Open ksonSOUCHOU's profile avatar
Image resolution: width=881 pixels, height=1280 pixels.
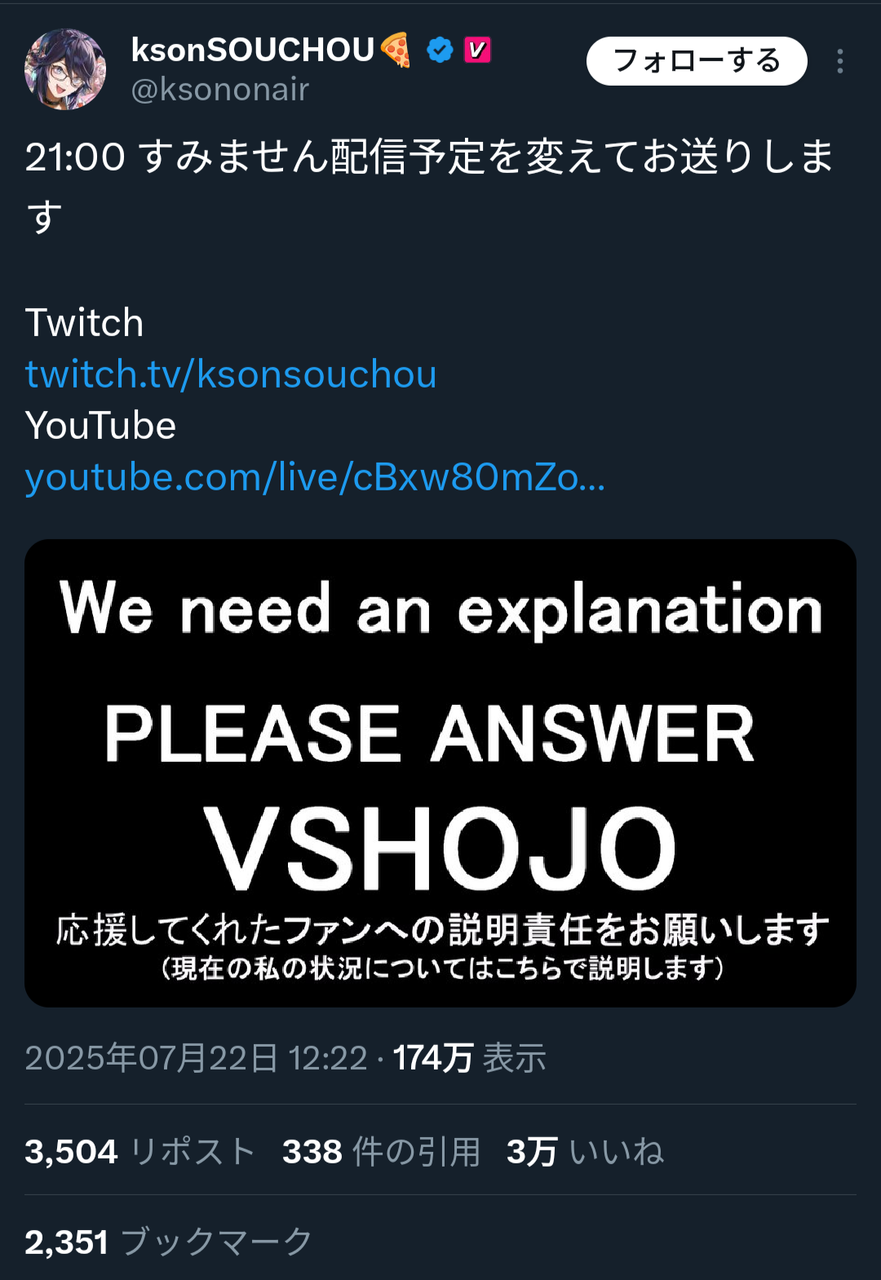[x=65, y=69]
